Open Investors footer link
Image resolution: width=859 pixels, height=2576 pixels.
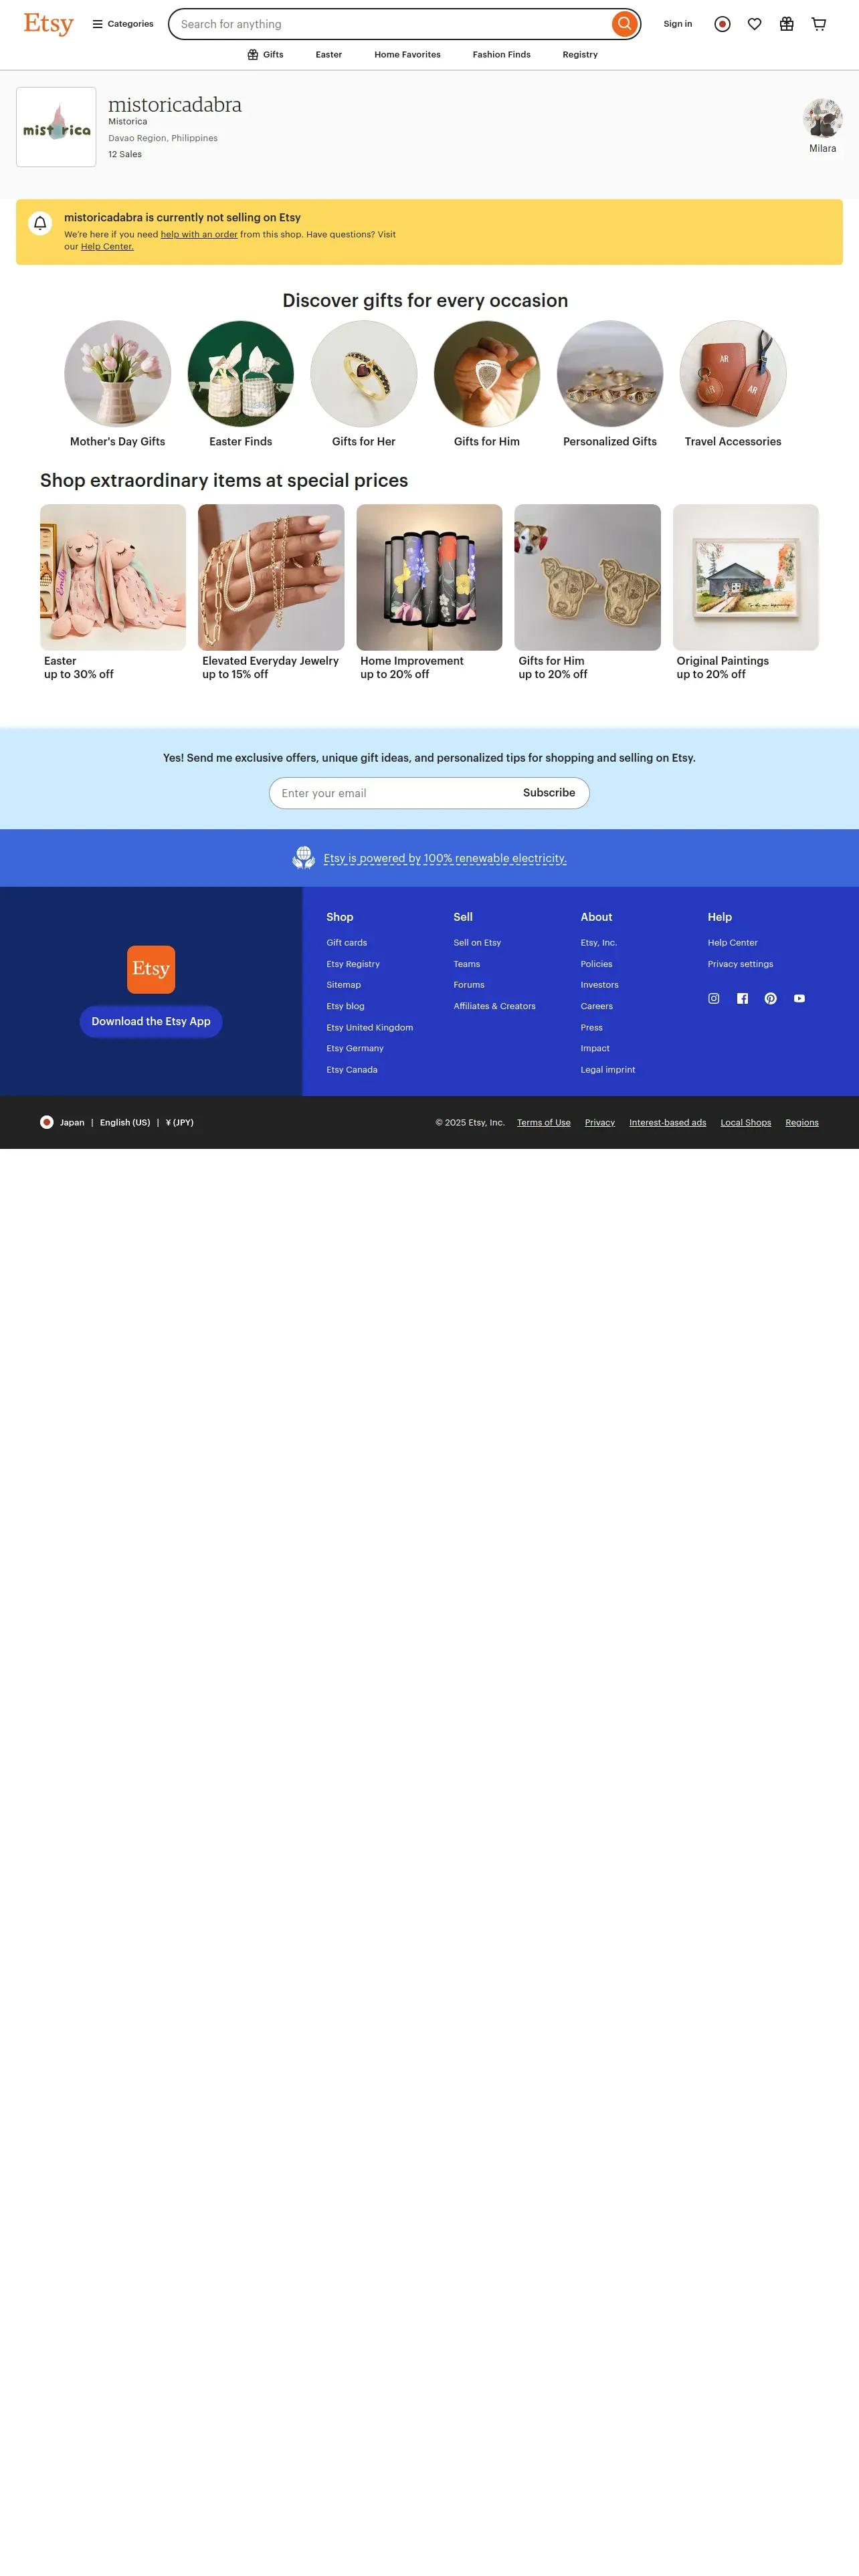[599, 985]
